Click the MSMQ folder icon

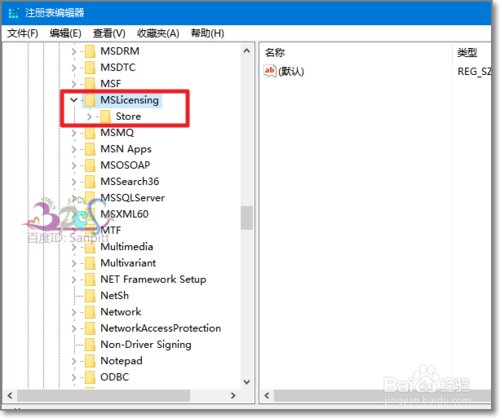(90, 133)
